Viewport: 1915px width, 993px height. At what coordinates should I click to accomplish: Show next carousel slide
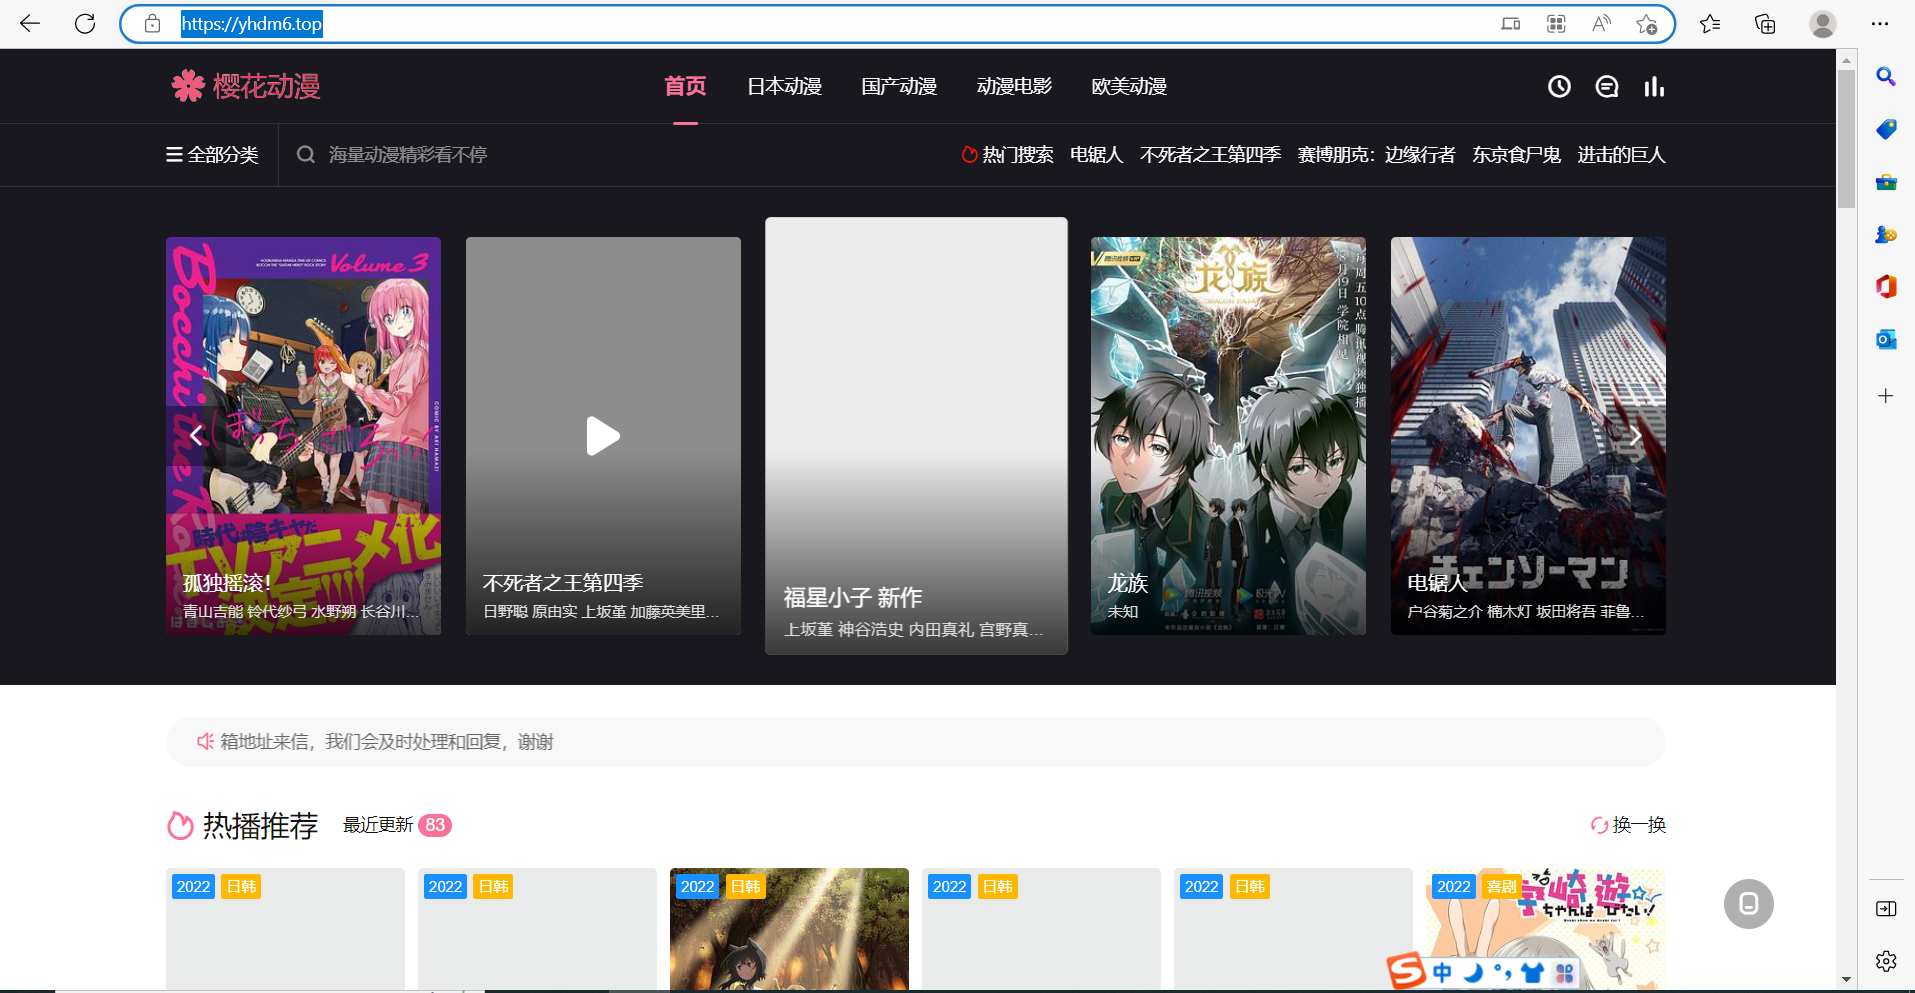[x=1635, y=436]
